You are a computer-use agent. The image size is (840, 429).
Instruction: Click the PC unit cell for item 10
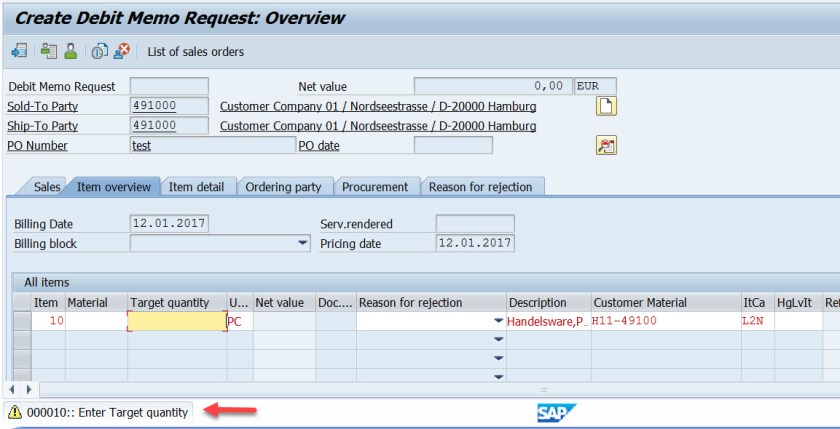tap(240, 321)
